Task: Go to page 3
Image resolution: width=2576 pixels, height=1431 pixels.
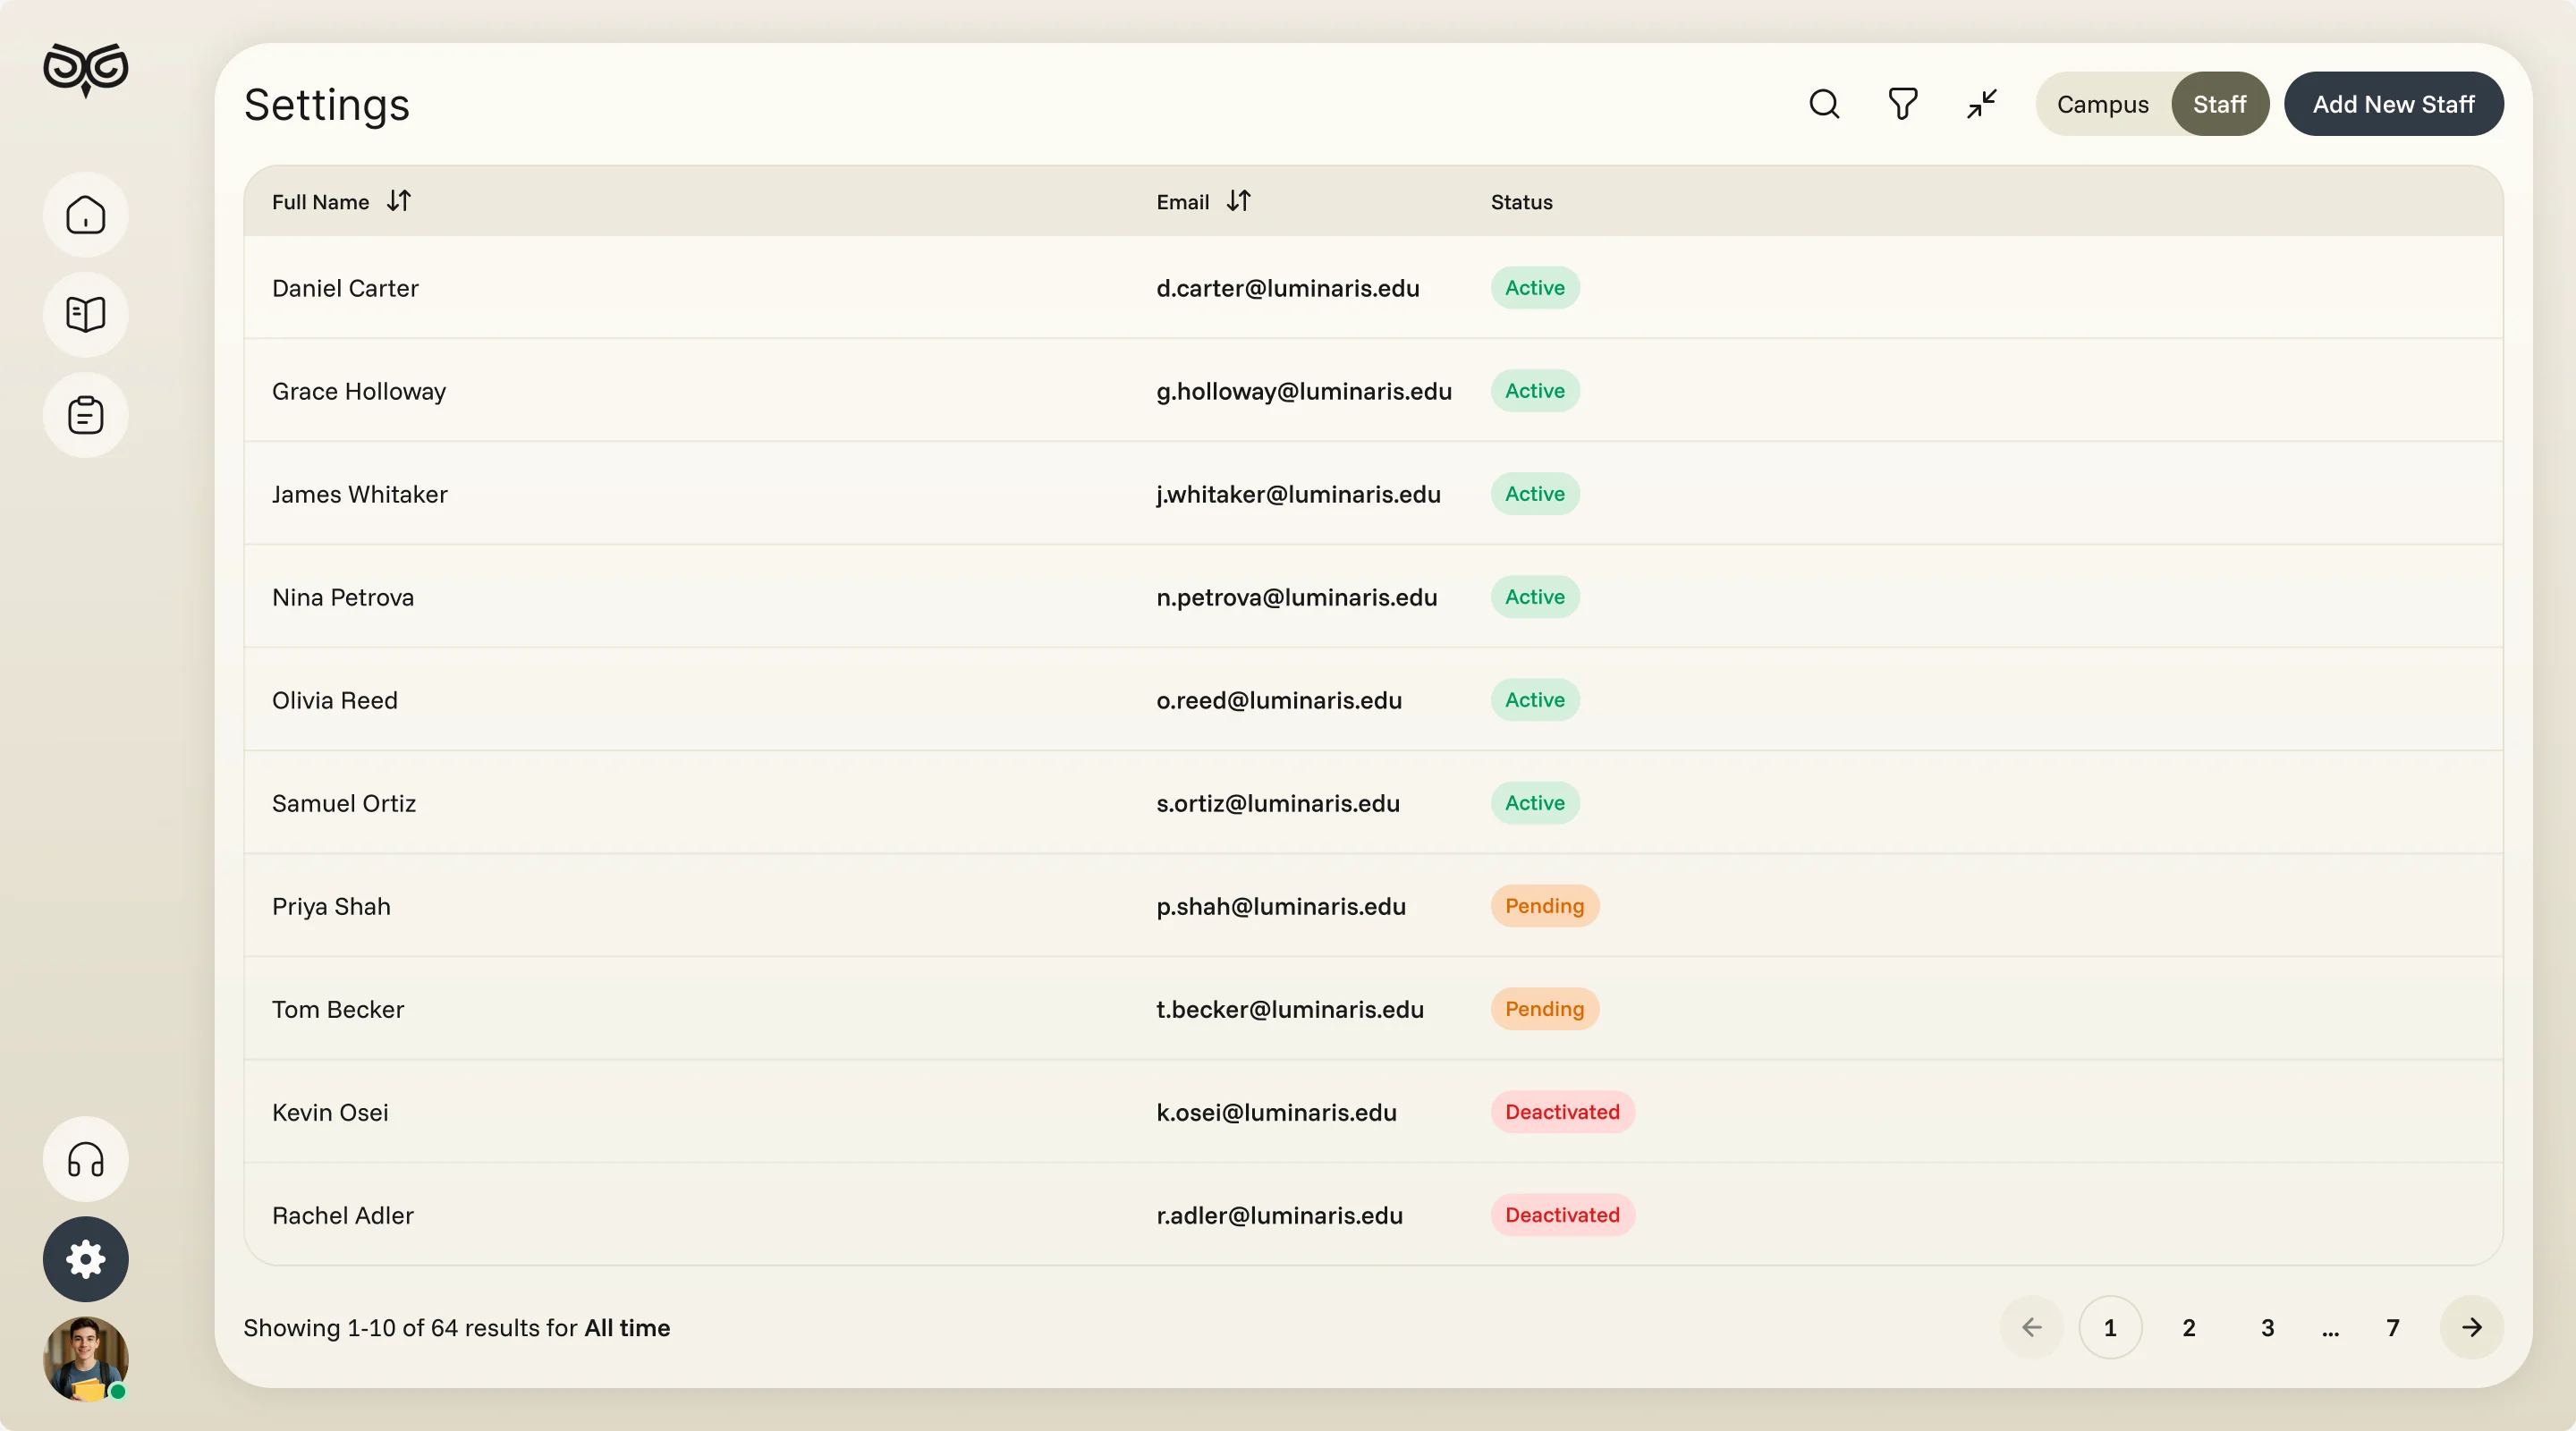Action: [x=2268, y=1328]
